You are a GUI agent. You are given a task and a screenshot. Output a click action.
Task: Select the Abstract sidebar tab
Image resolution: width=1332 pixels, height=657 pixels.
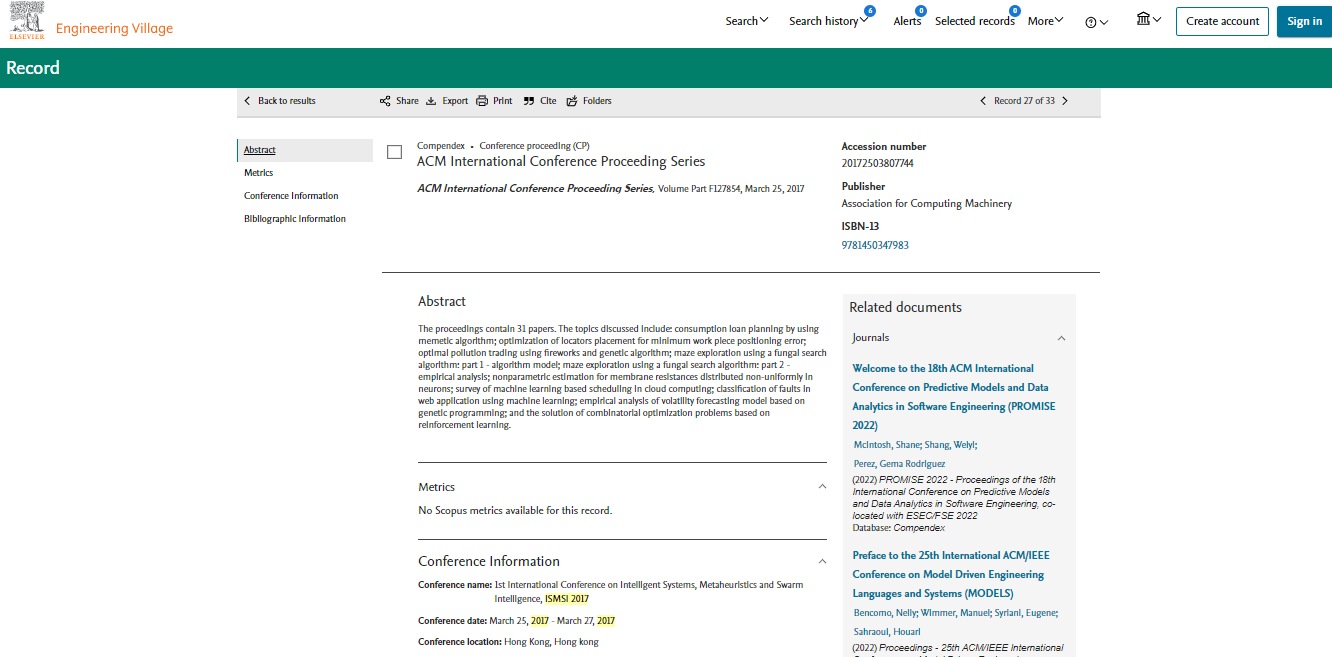[x=305, y=150]
